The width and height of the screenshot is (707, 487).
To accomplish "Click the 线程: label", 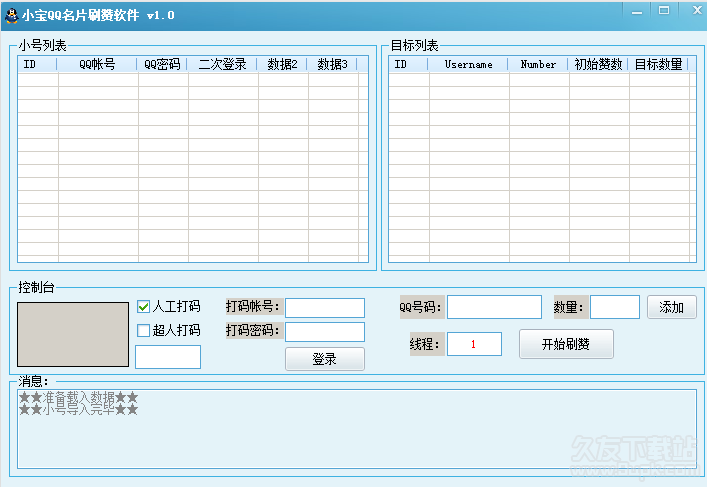I will [x=425, y=344].
